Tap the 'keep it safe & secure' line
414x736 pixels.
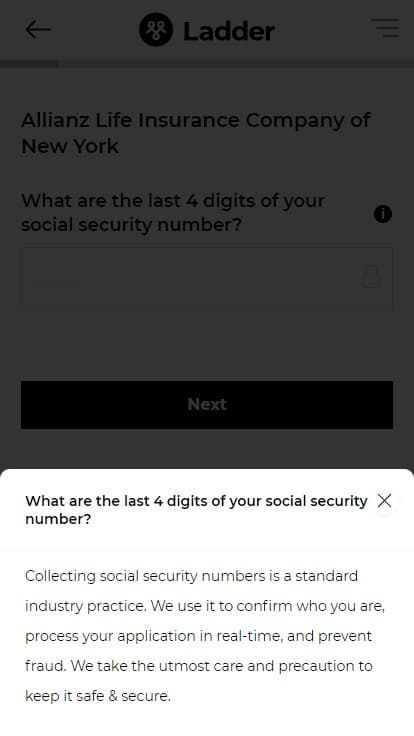(98, 696)
